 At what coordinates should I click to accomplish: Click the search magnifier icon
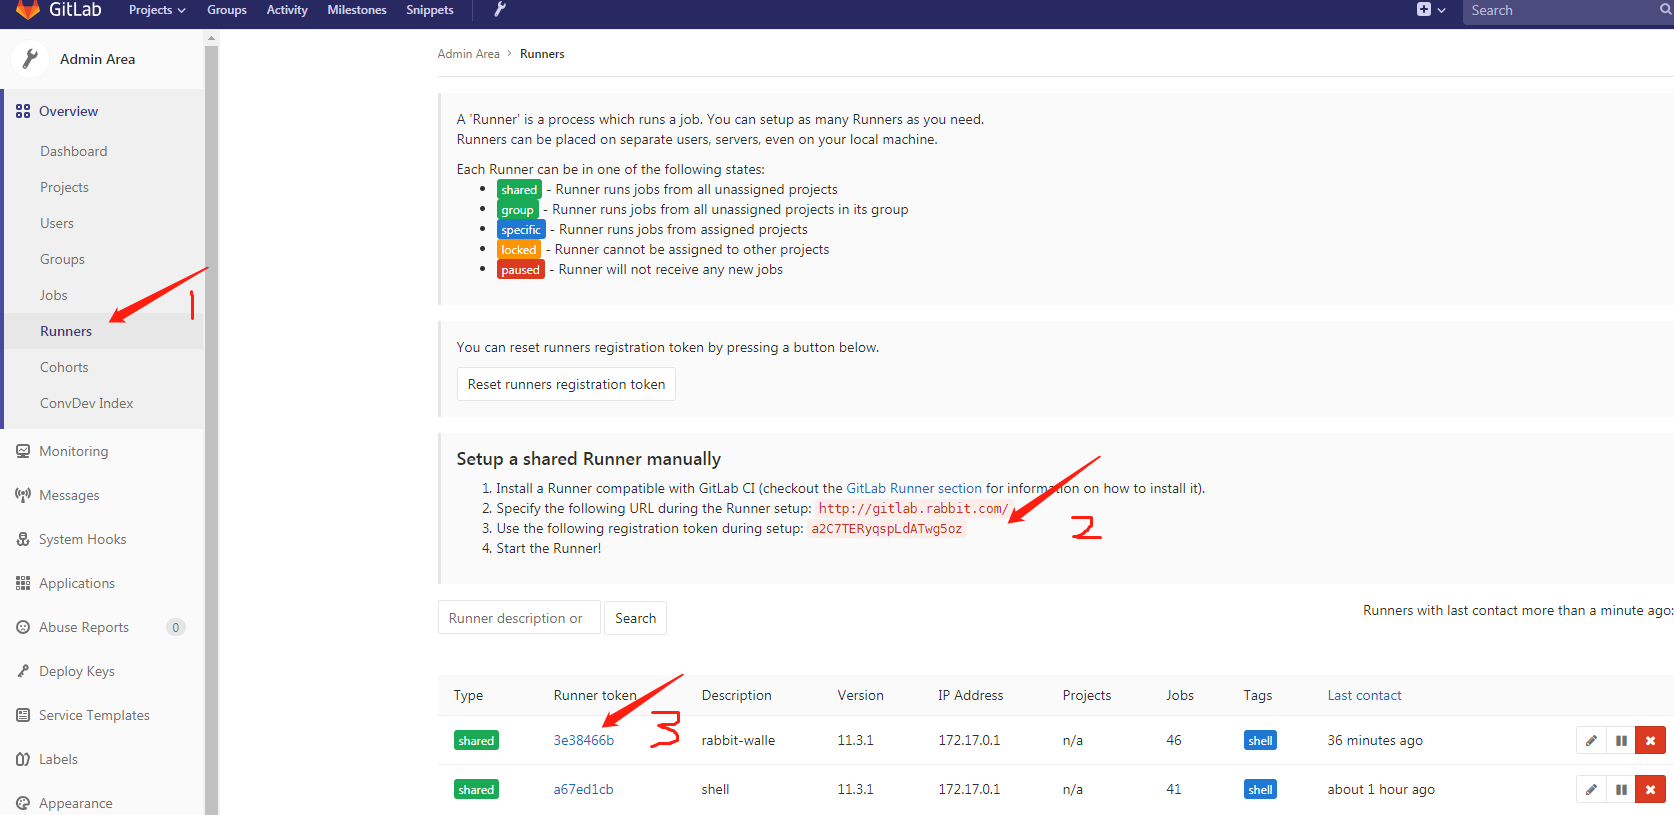click(1666, 10)
